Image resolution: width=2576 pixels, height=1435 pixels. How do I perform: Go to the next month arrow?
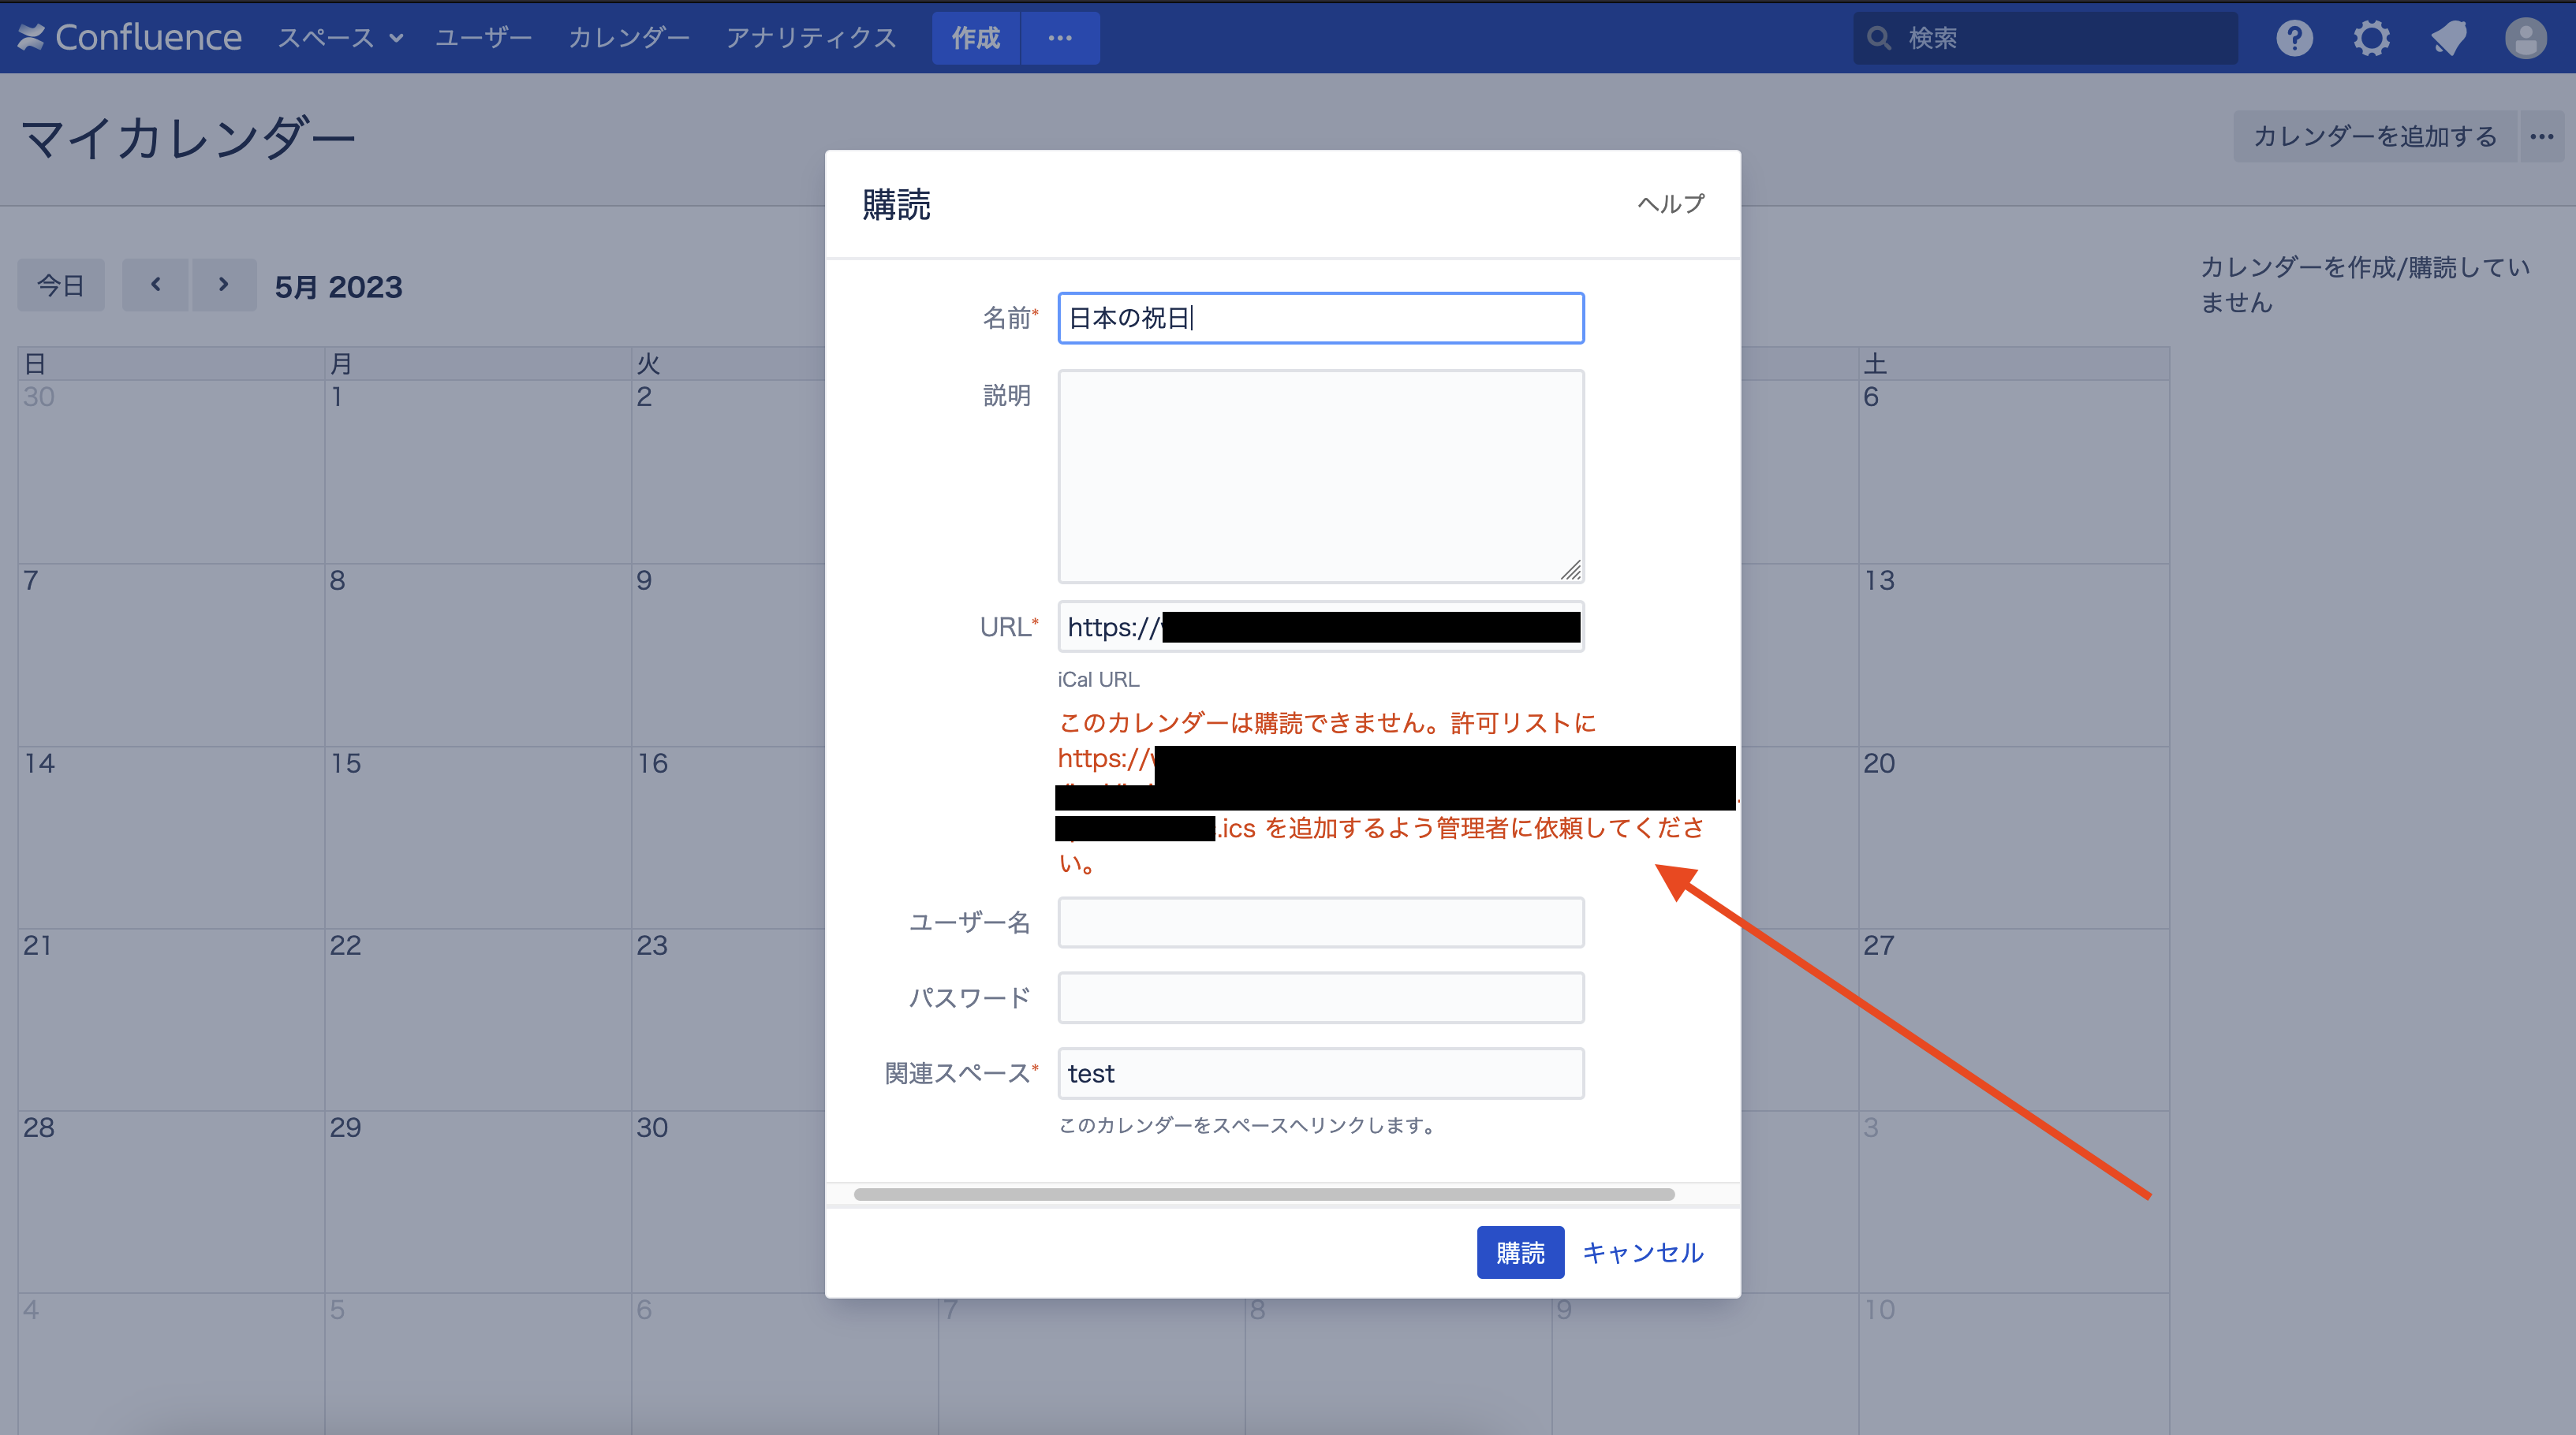point(224,285)
